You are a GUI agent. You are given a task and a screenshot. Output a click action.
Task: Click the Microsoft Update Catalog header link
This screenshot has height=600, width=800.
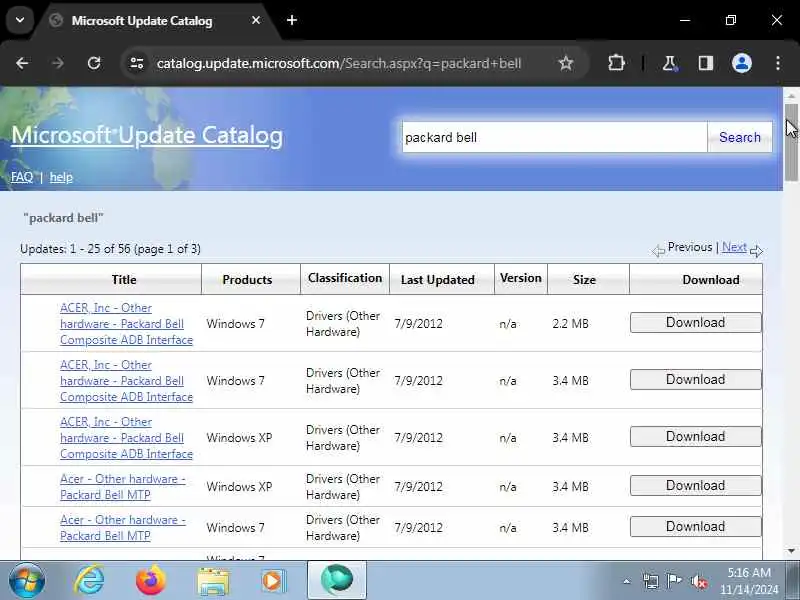coord(147,136)
